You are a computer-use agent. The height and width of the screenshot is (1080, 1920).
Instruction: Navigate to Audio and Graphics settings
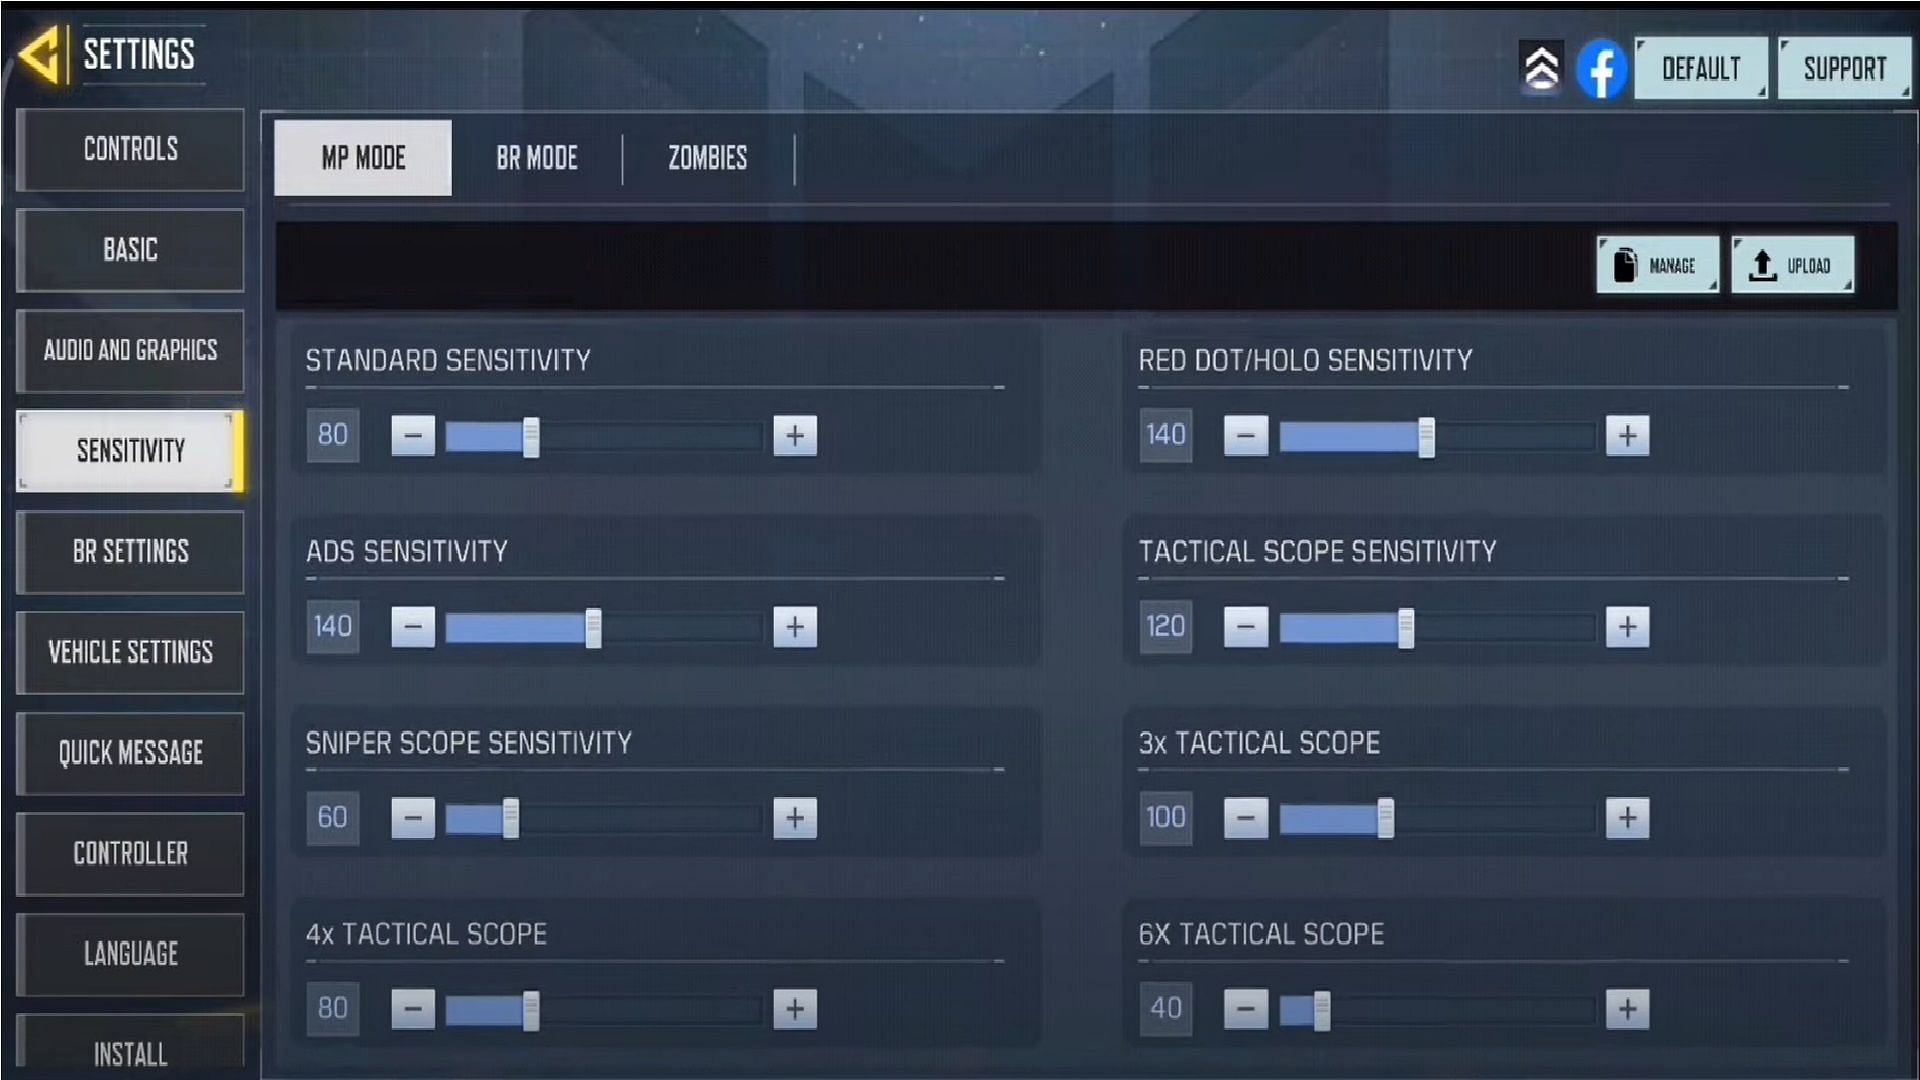[x=129, y=349]
